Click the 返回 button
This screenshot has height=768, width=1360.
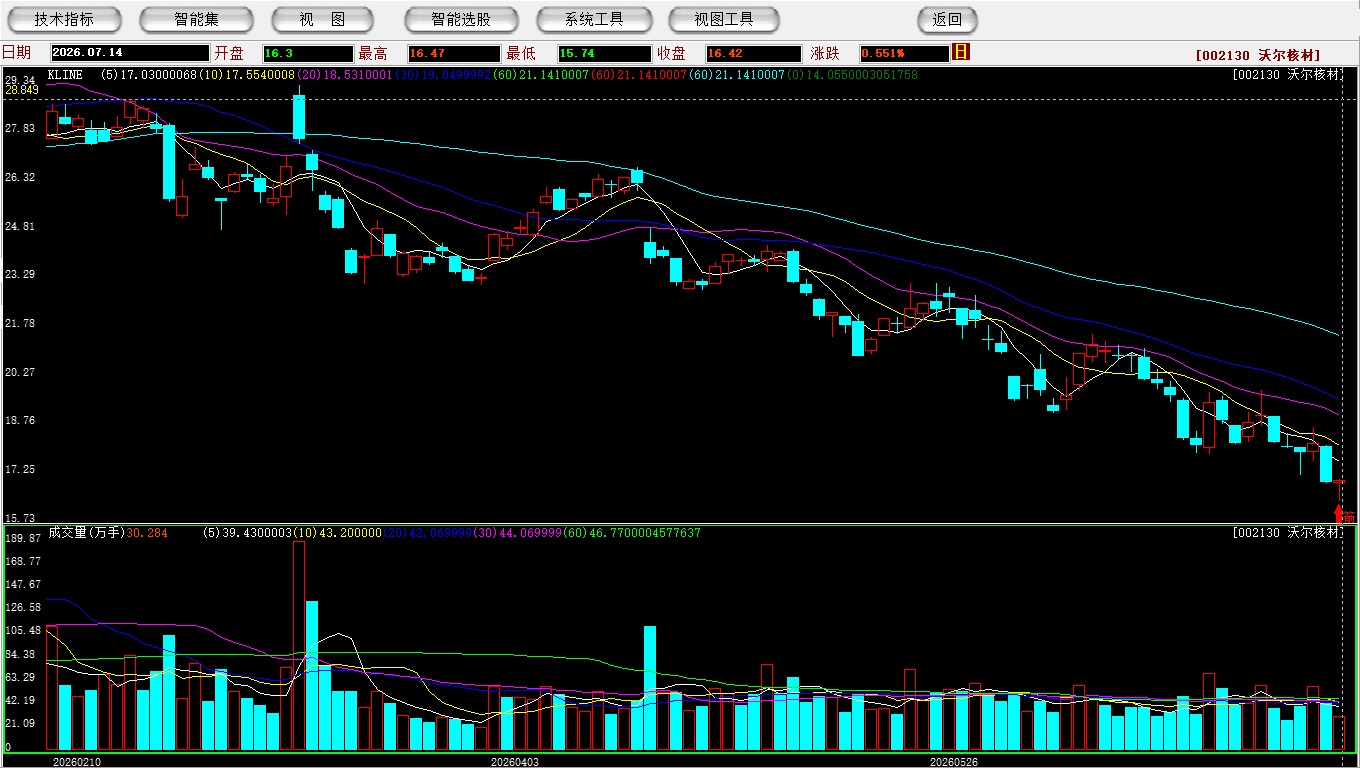point(947,19)
